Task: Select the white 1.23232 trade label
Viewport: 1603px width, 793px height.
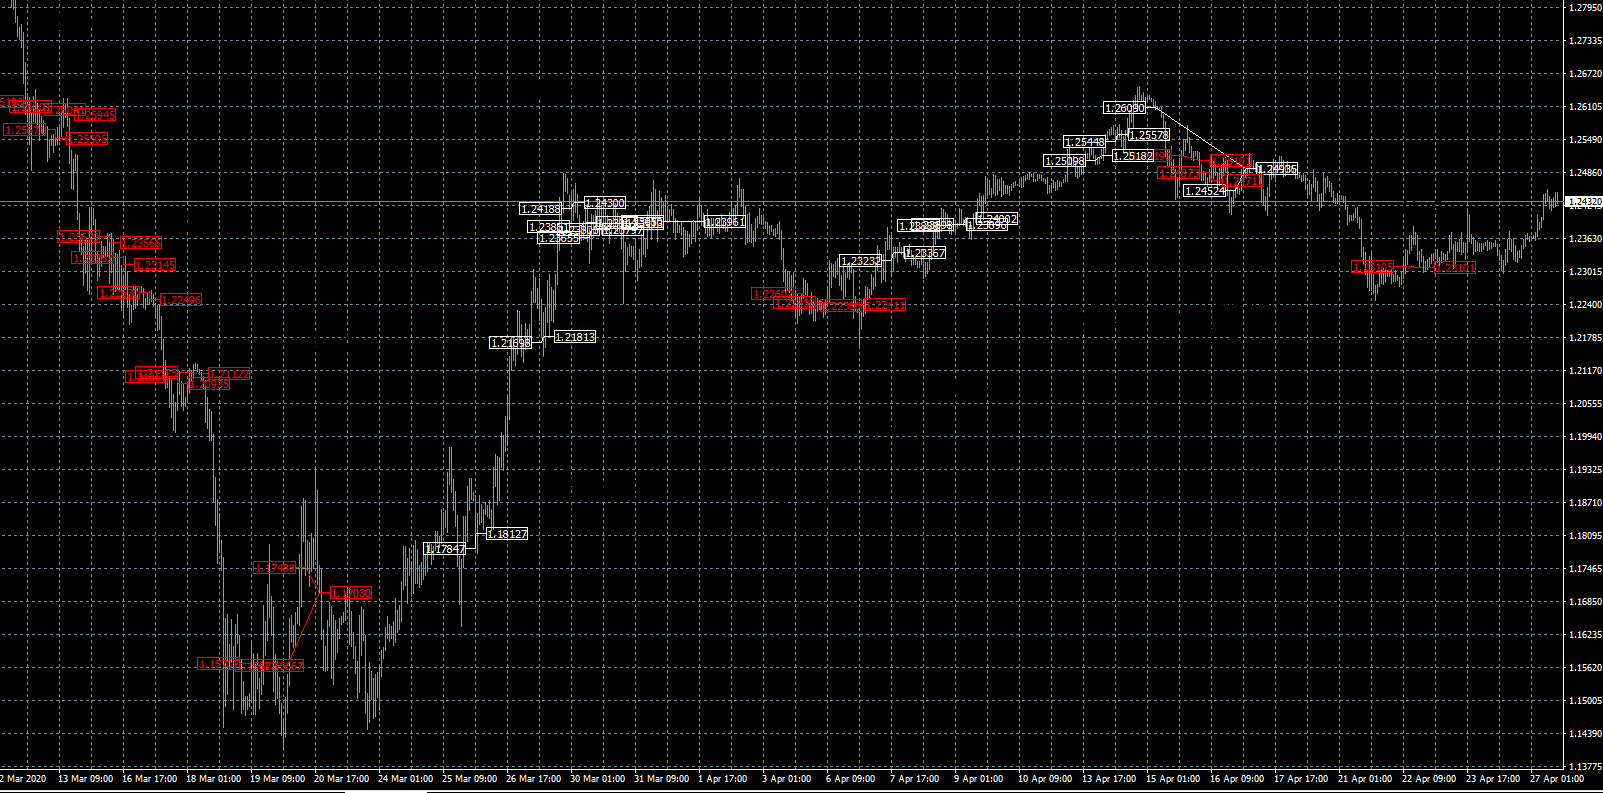Action: click(x=861, y=261)
